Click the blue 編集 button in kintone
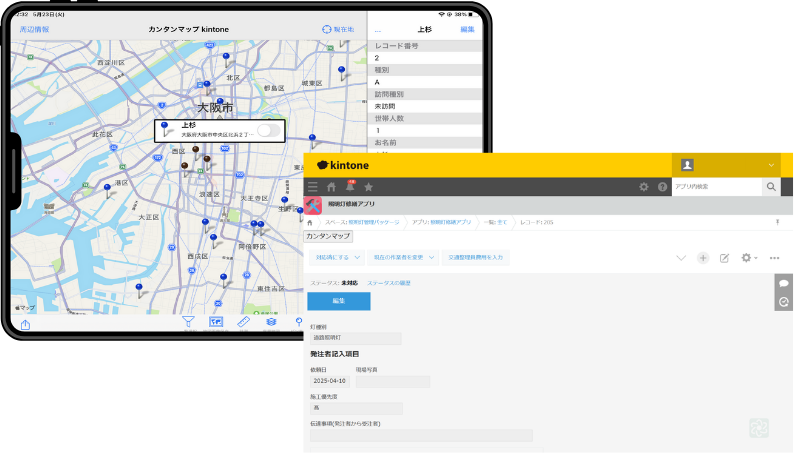The width and height of the screenshot is (794, 453). tap(339, 301)
